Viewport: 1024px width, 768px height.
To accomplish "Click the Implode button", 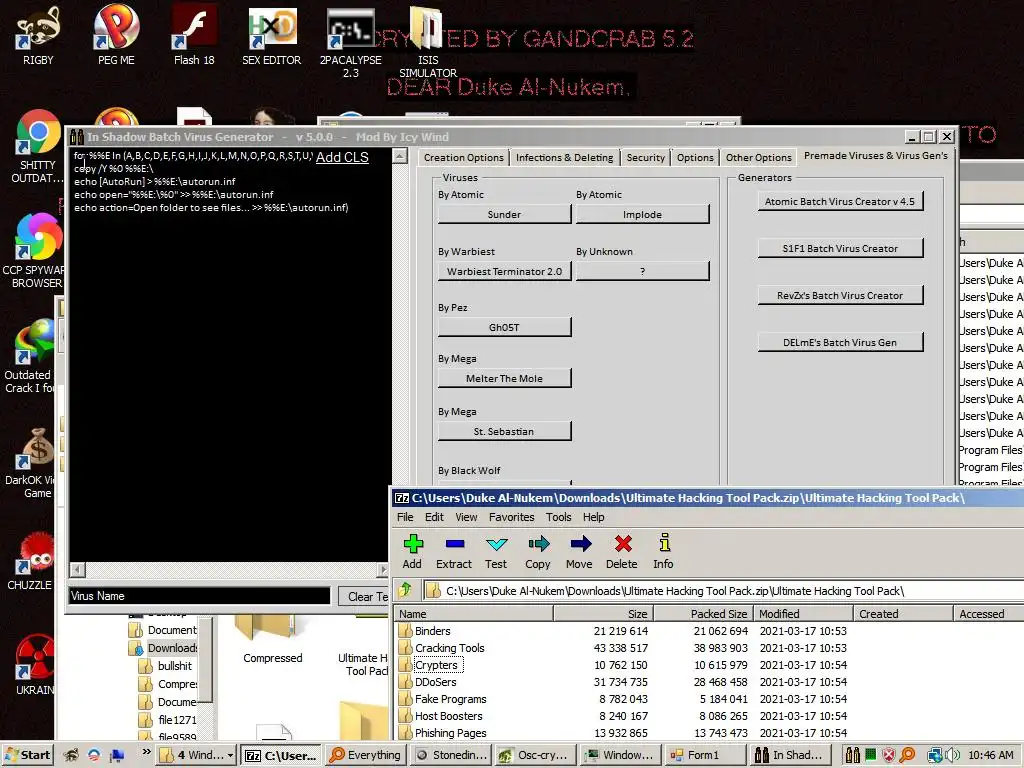I will coord(642,214).
